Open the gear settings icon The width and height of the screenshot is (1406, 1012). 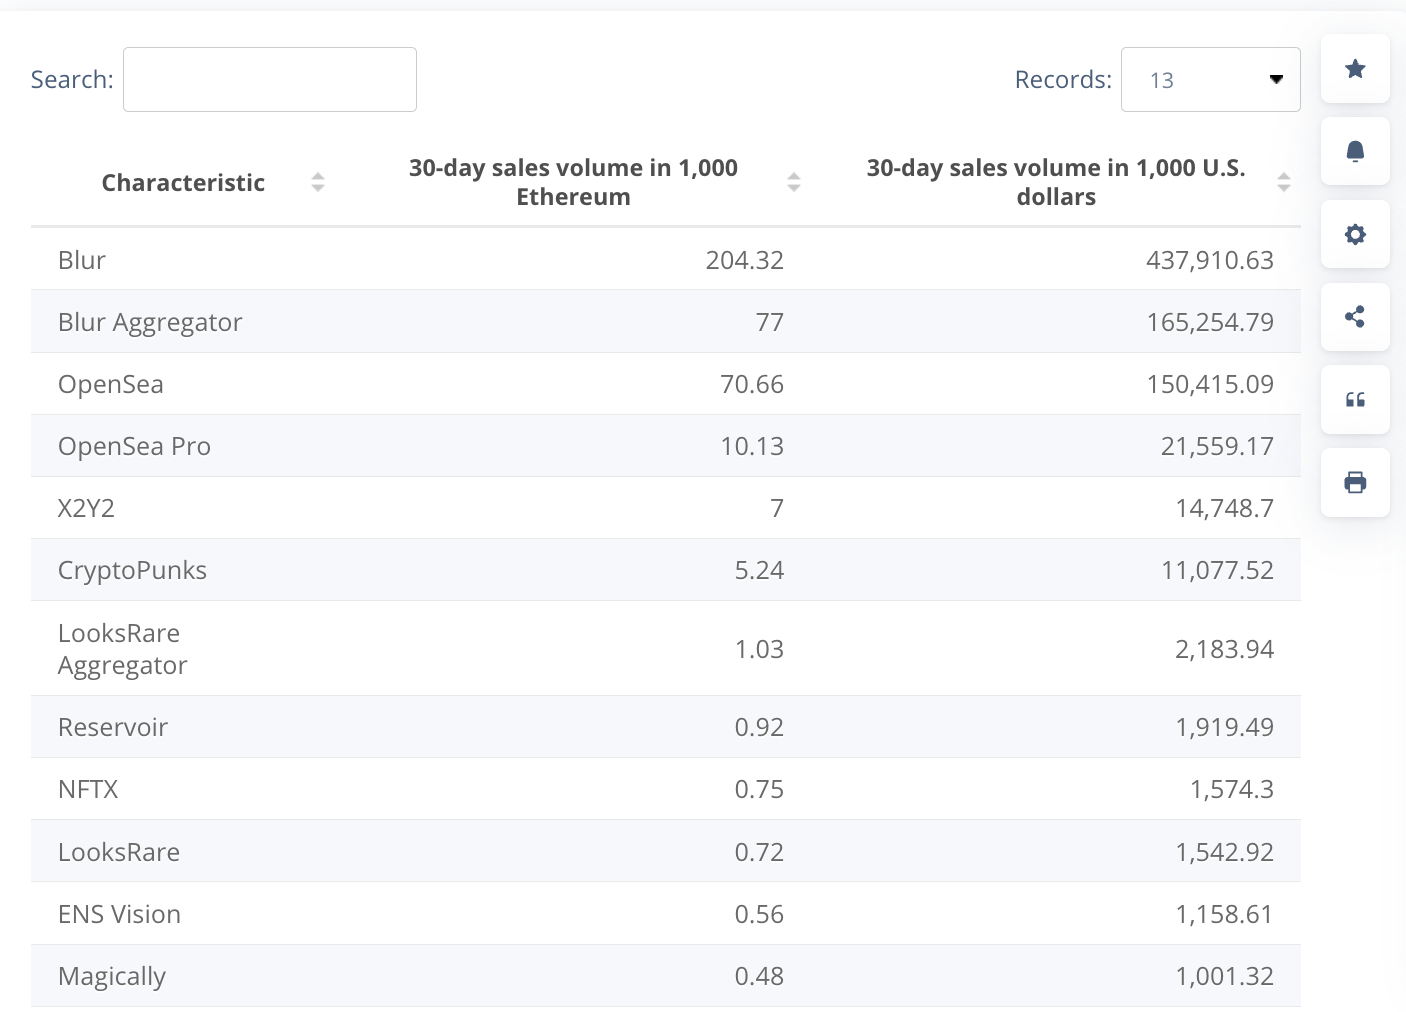1355,234
